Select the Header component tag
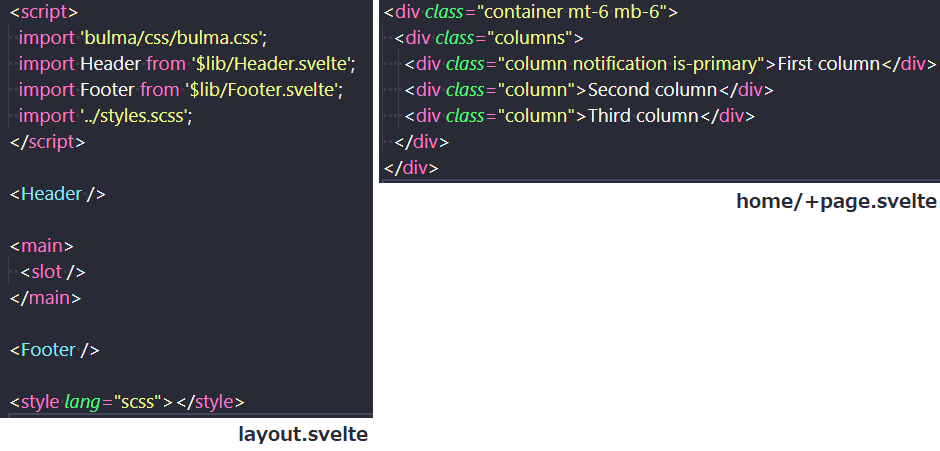 click(x=58, y=194)
